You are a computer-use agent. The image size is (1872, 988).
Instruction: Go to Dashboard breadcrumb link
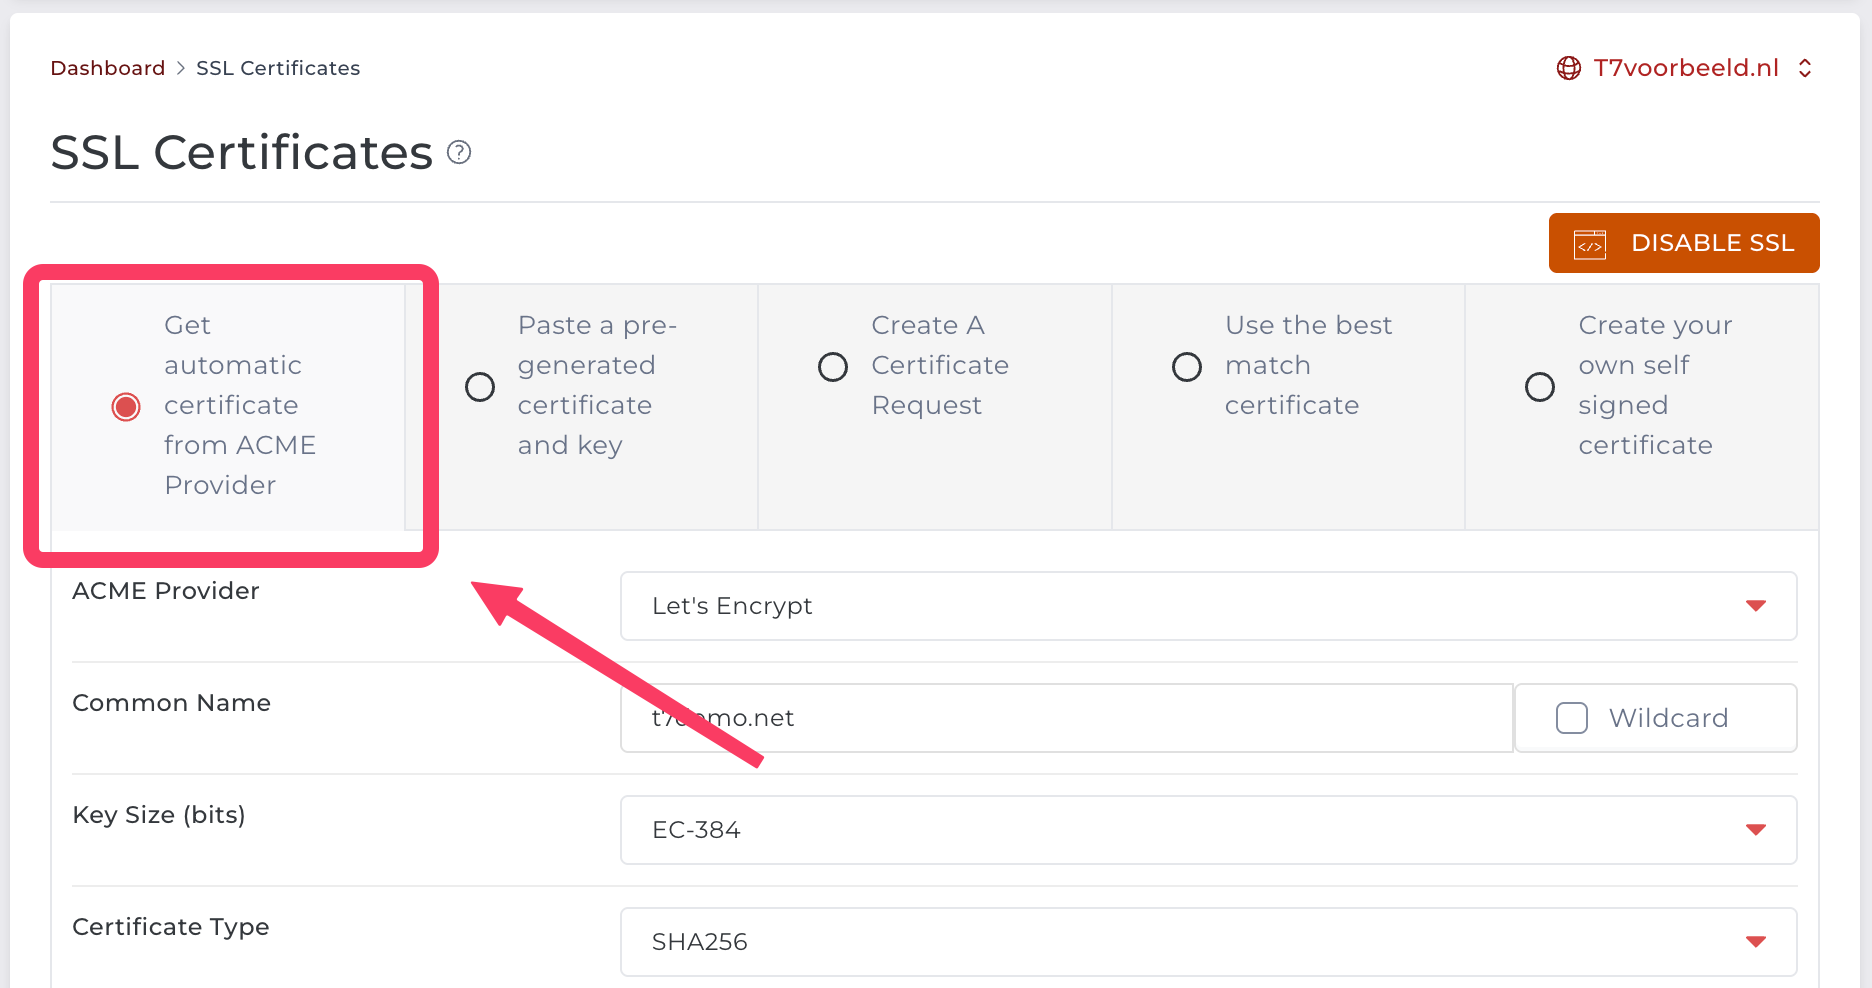pos(108,68)
